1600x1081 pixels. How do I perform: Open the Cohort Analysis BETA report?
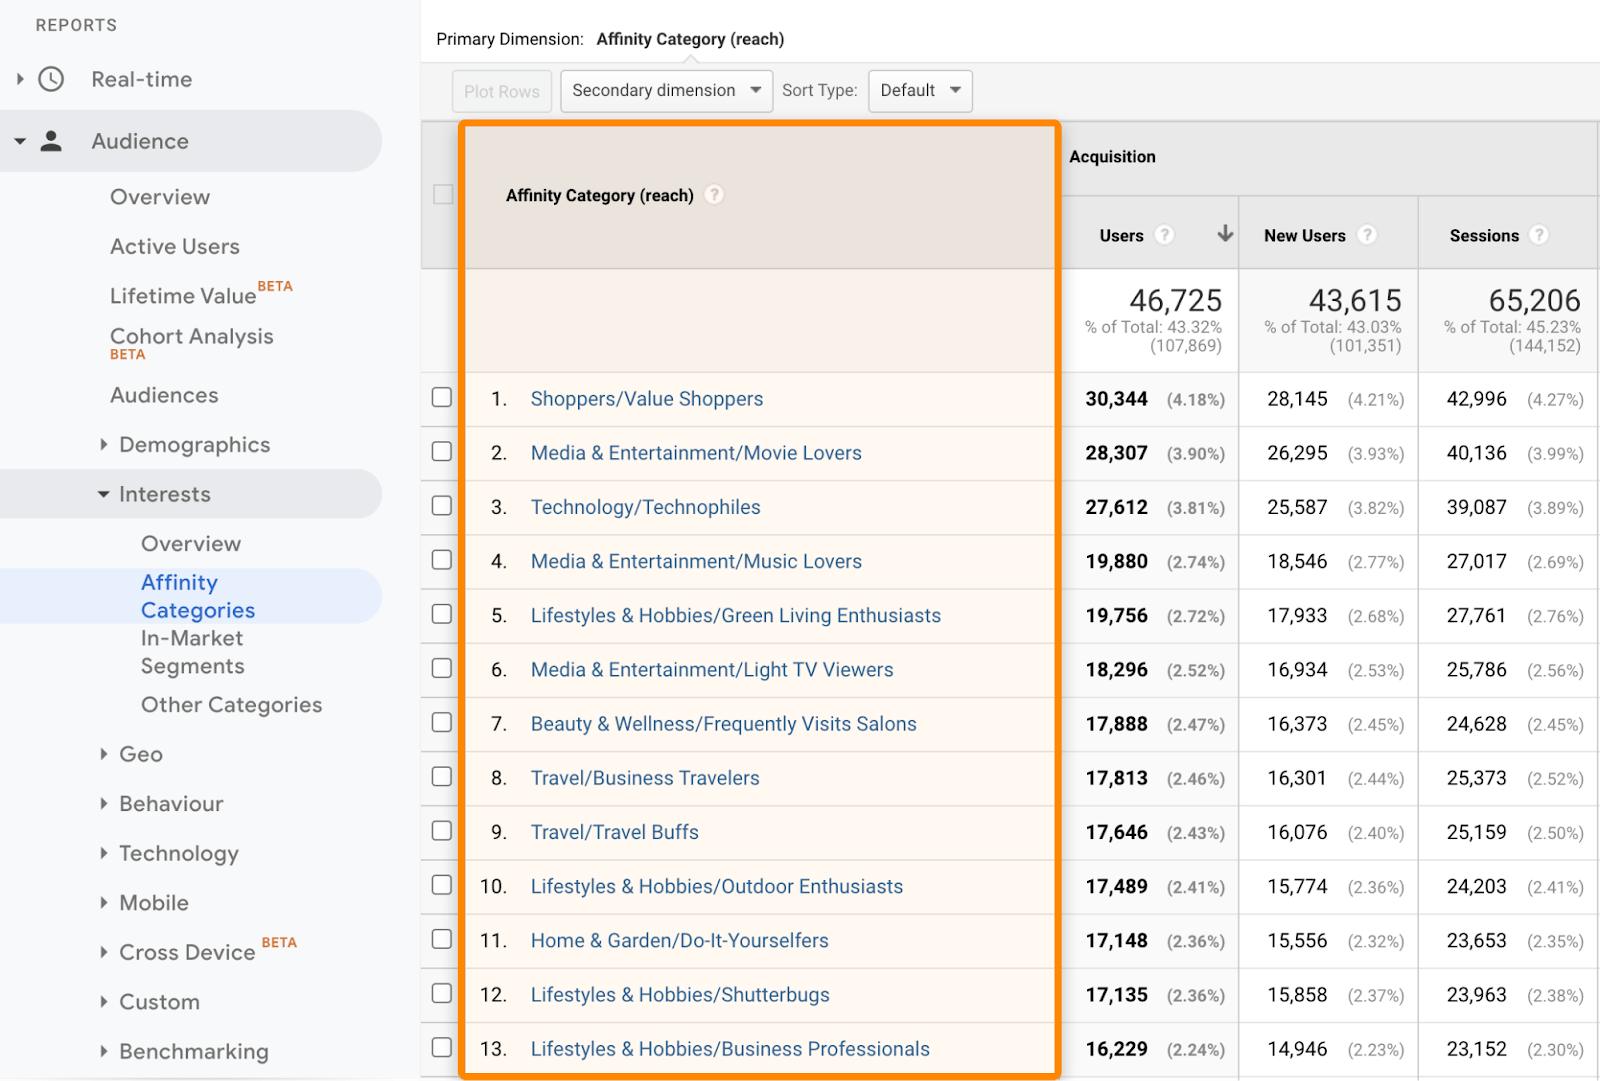[191, 336]
